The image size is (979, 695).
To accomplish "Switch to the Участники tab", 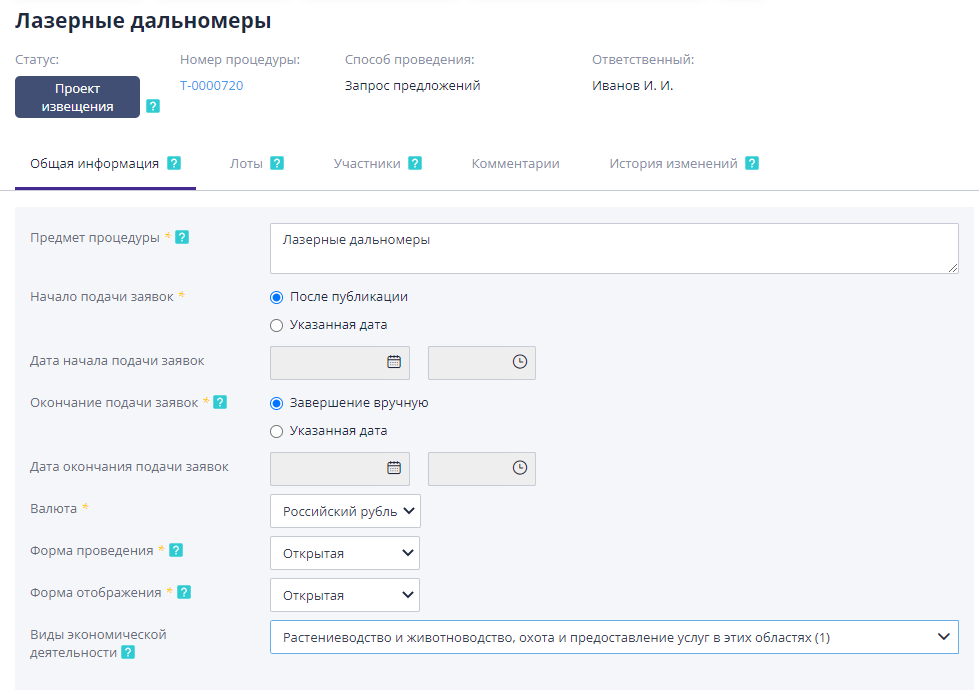I will [x=367, y=162].
